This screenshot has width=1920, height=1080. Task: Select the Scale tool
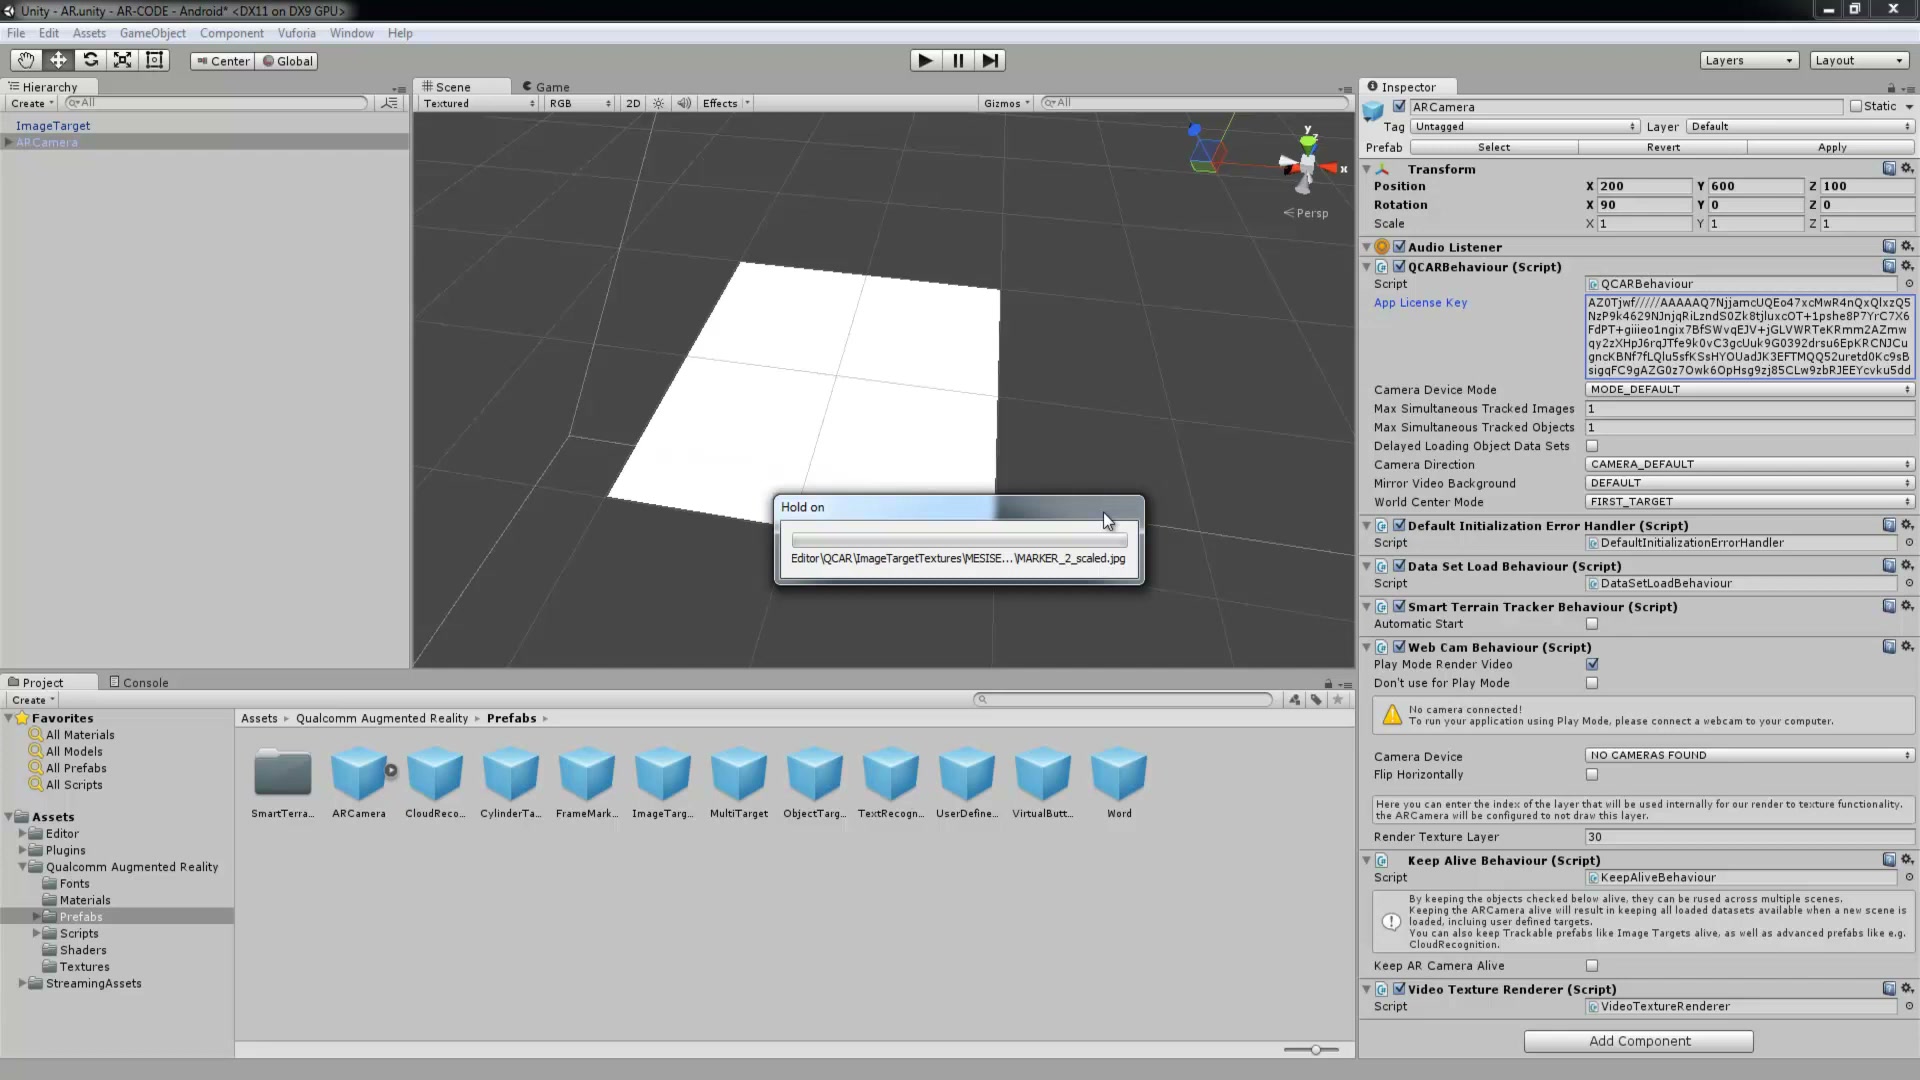(122, 60)
